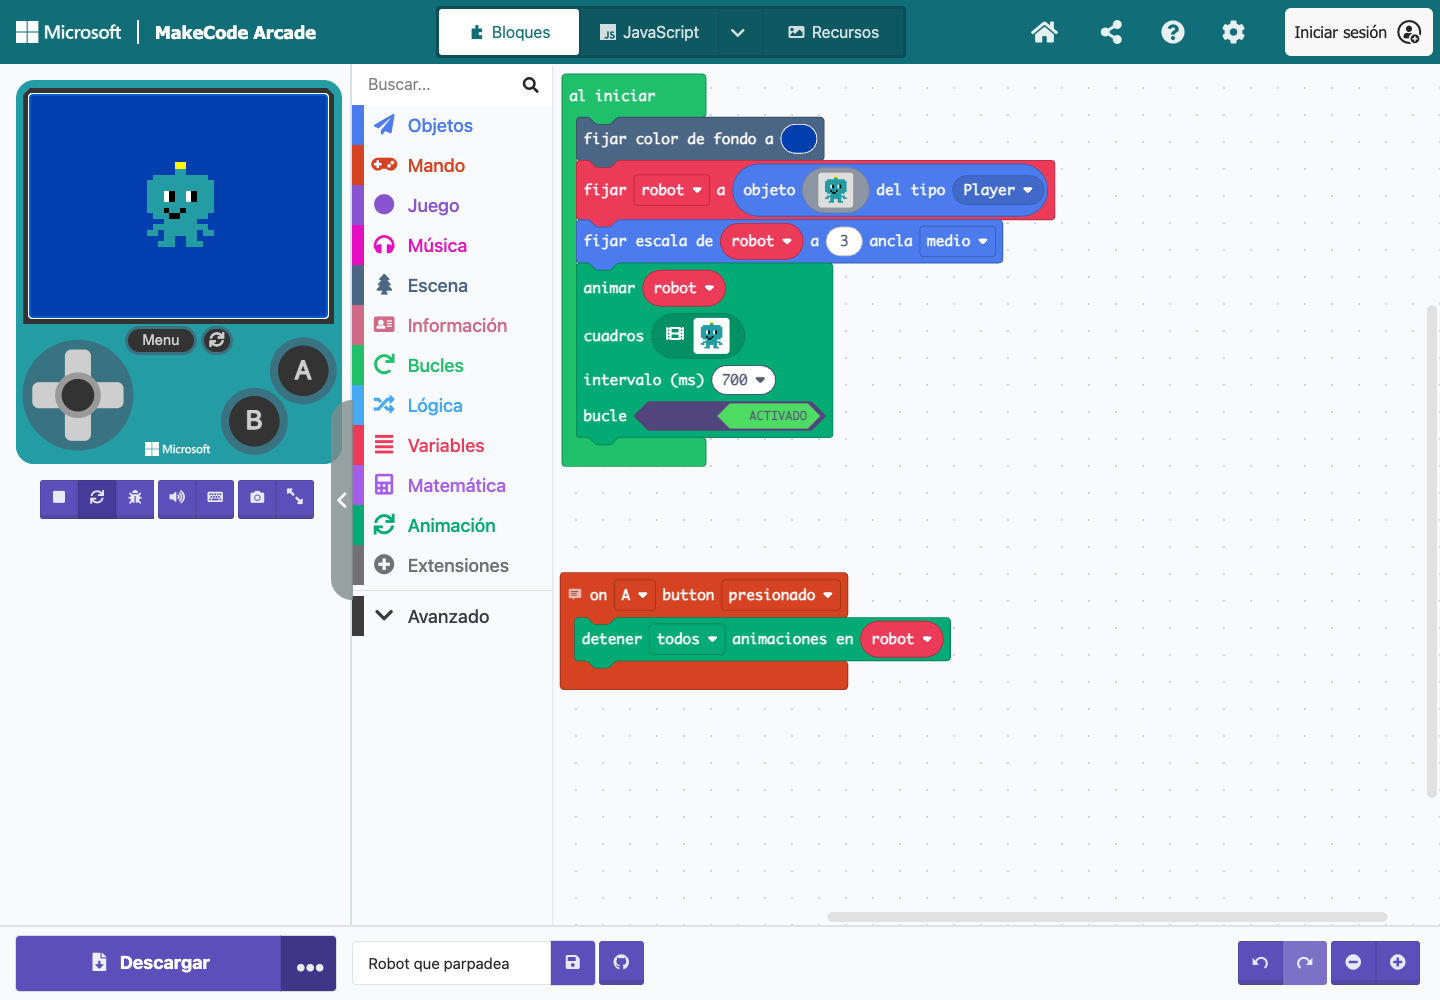
Task: Toggle debug mode with the bug icon
Action: [135, 497]
